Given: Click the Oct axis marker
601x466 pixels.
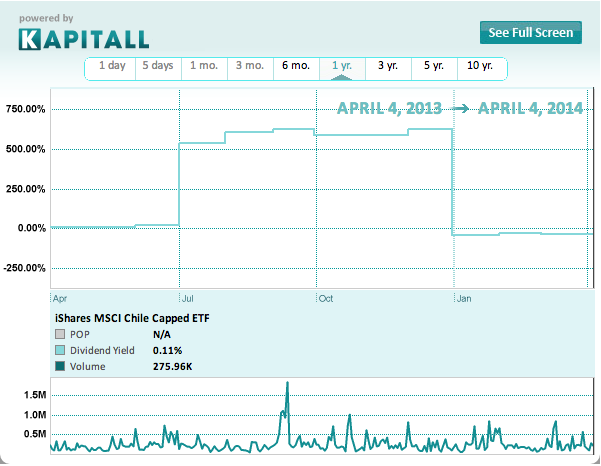Looking at the screenshot, I should (x=326, y=299).
